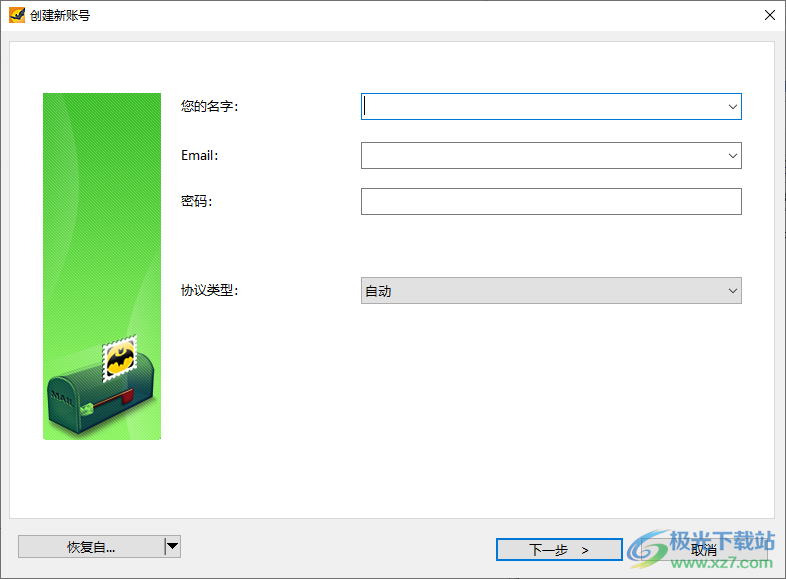Click the green mailbox illustration
Image resolution: width=786 pixels, height=579 pixels.
click(x=98, y=400)
